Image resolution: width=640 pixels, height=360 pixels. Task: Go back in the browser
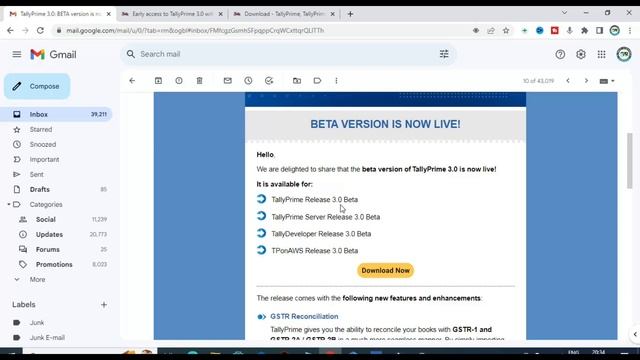(10, 31)
